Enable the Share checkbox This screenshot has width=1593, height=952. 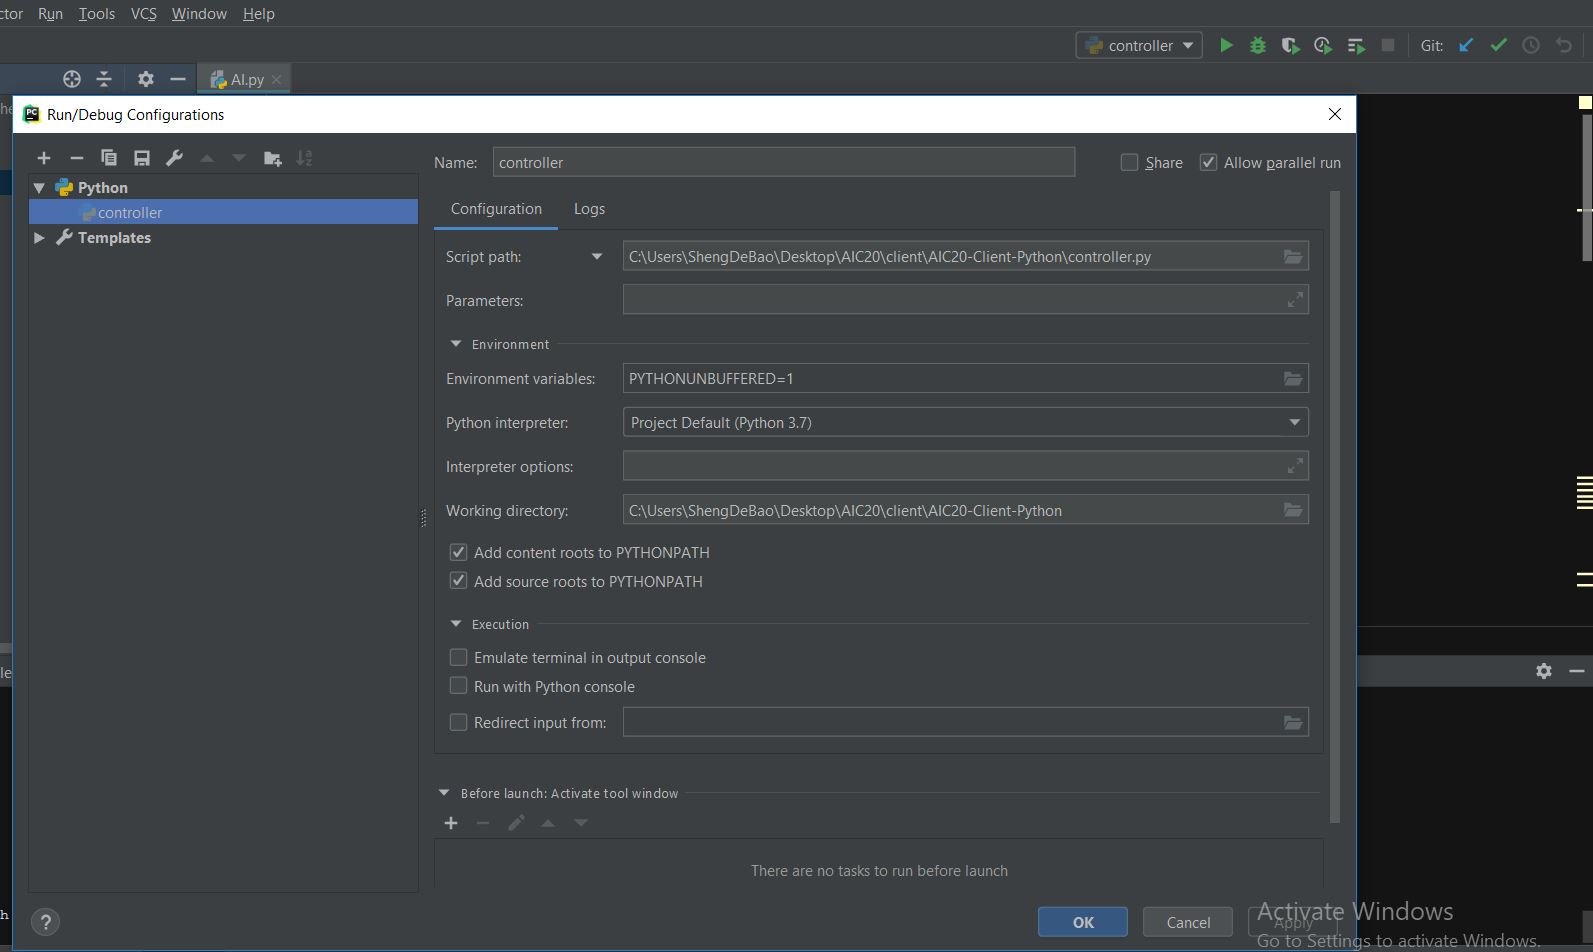[1130, 163]
